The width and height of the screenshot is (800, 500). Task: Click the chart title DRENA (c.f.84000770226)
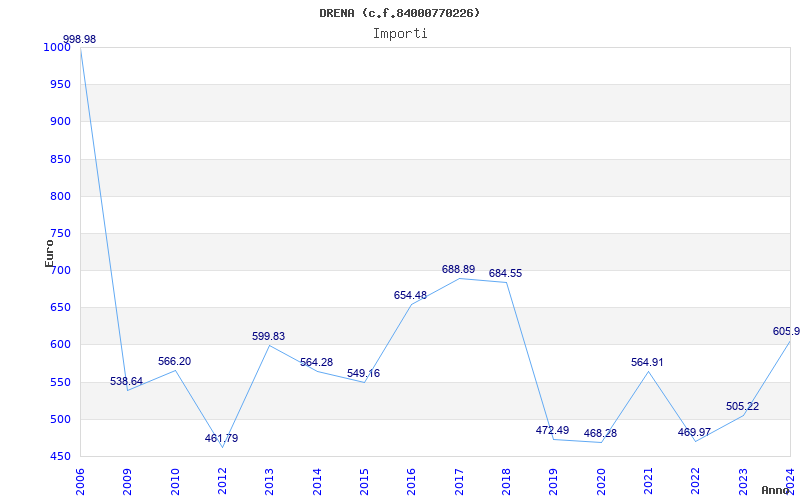(x=399, y=13)
